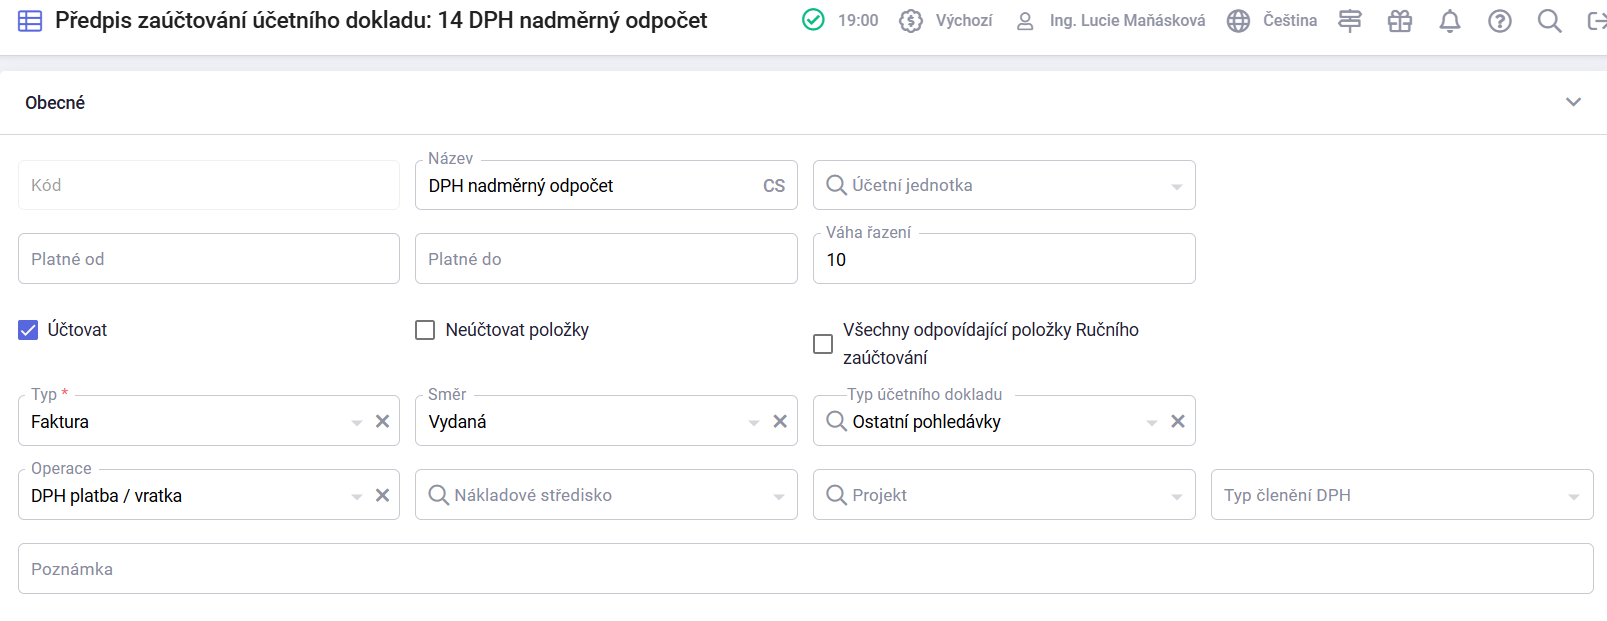Image resolution: width=1607 pixels, height=621 pixels.
Task: Clear the Typ field value Faktura
Action: pyautogui.click(x=382, y=421)
